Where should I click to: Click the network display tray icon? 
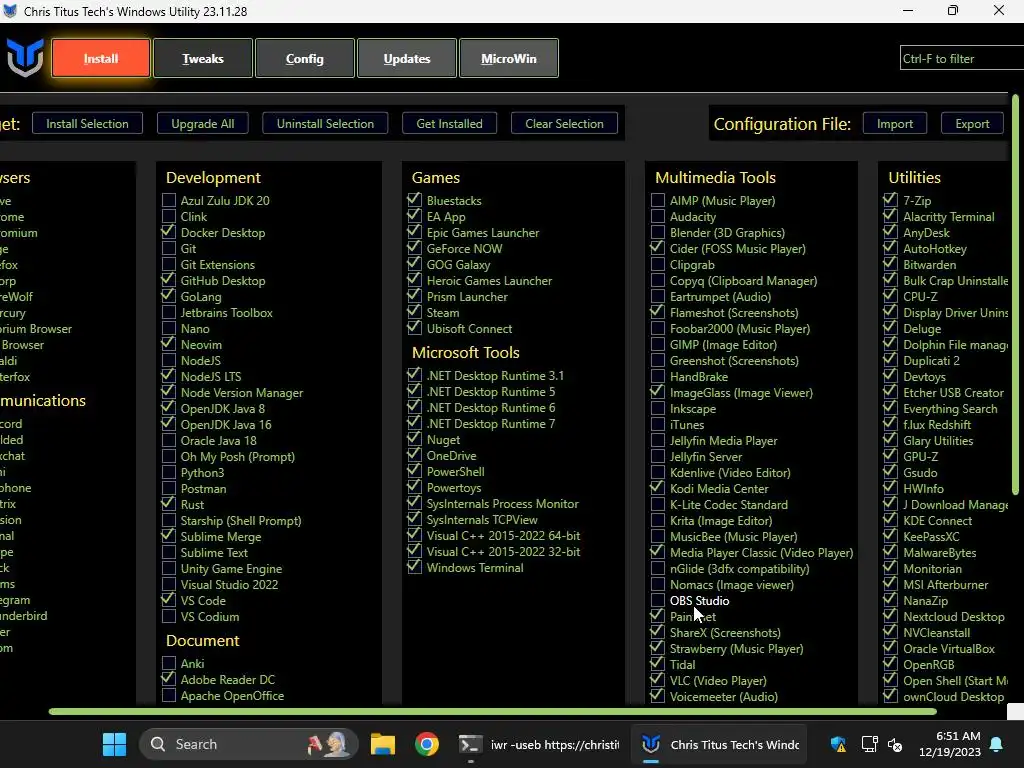pyautogui.click(x=869, y=744)
